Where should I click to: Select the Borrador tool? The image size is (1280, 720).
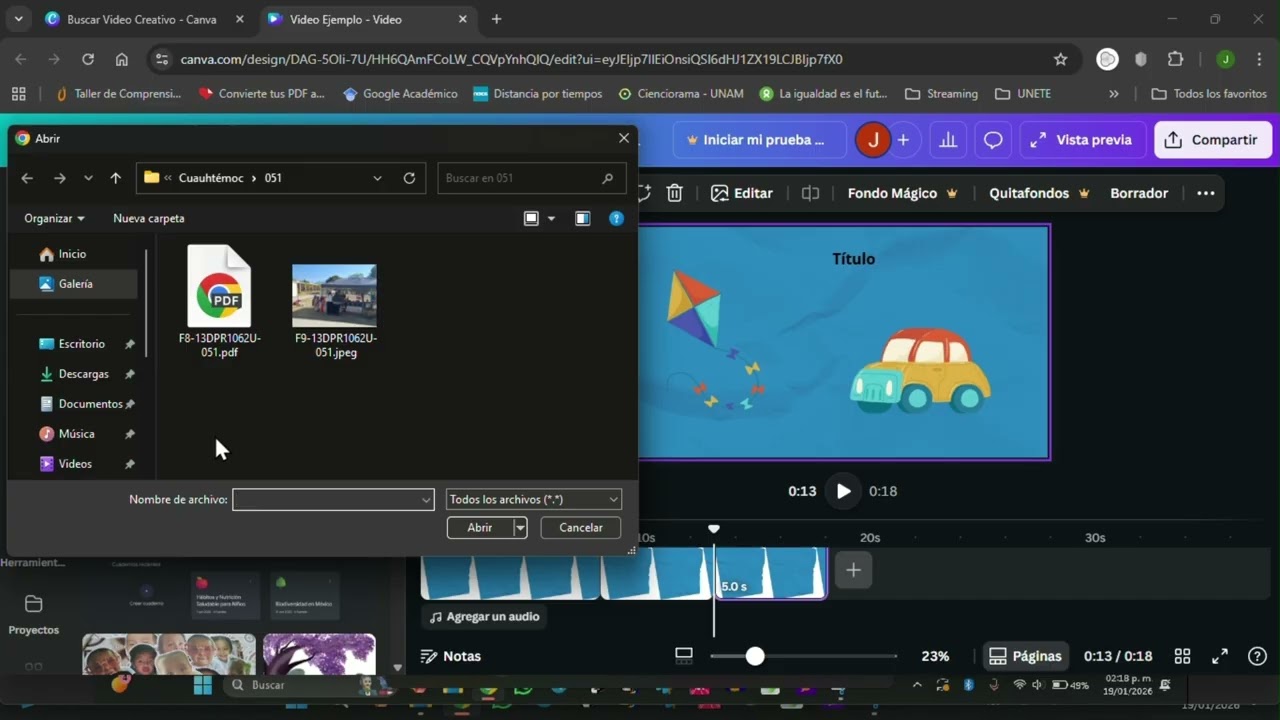[x=1139, y=193]
